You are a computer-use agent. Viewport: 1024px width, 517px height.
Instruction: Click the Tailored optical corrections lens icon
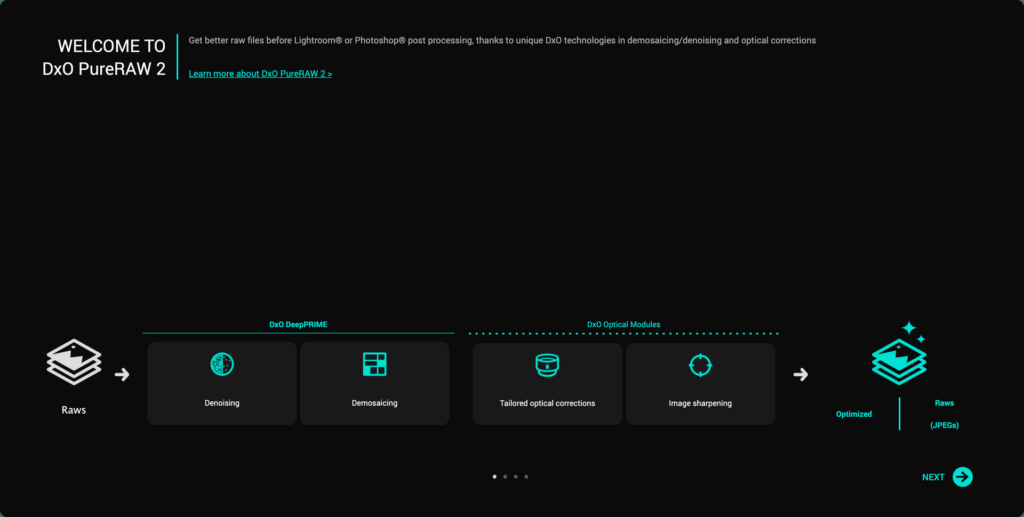point(547,365)
